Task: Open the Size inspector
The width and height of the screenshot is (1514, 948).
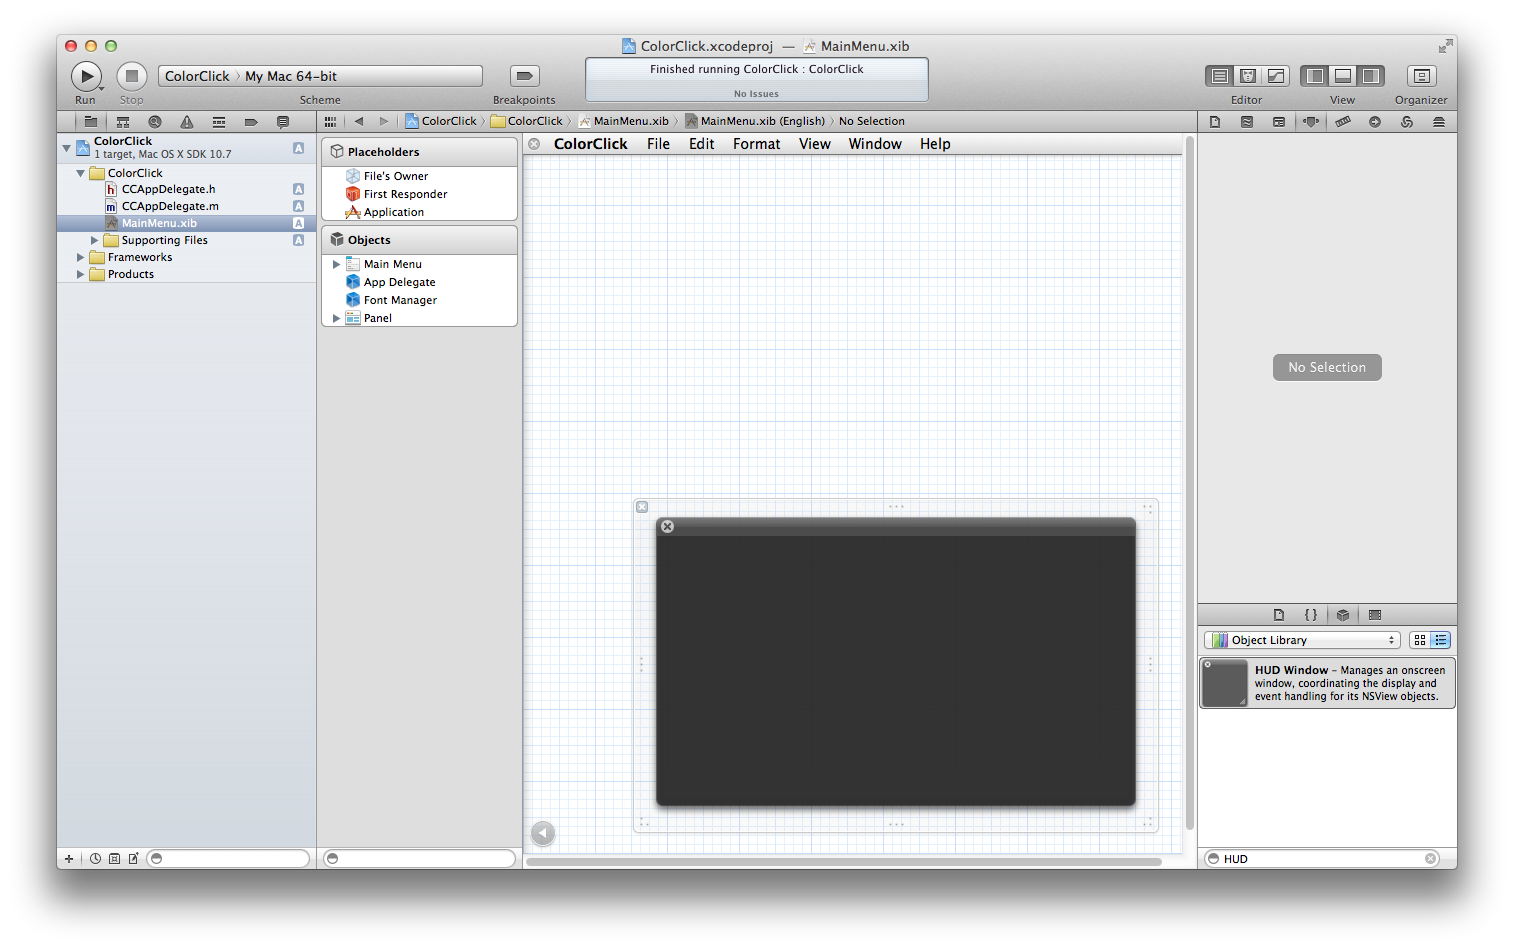Action: coord(1343,122)
